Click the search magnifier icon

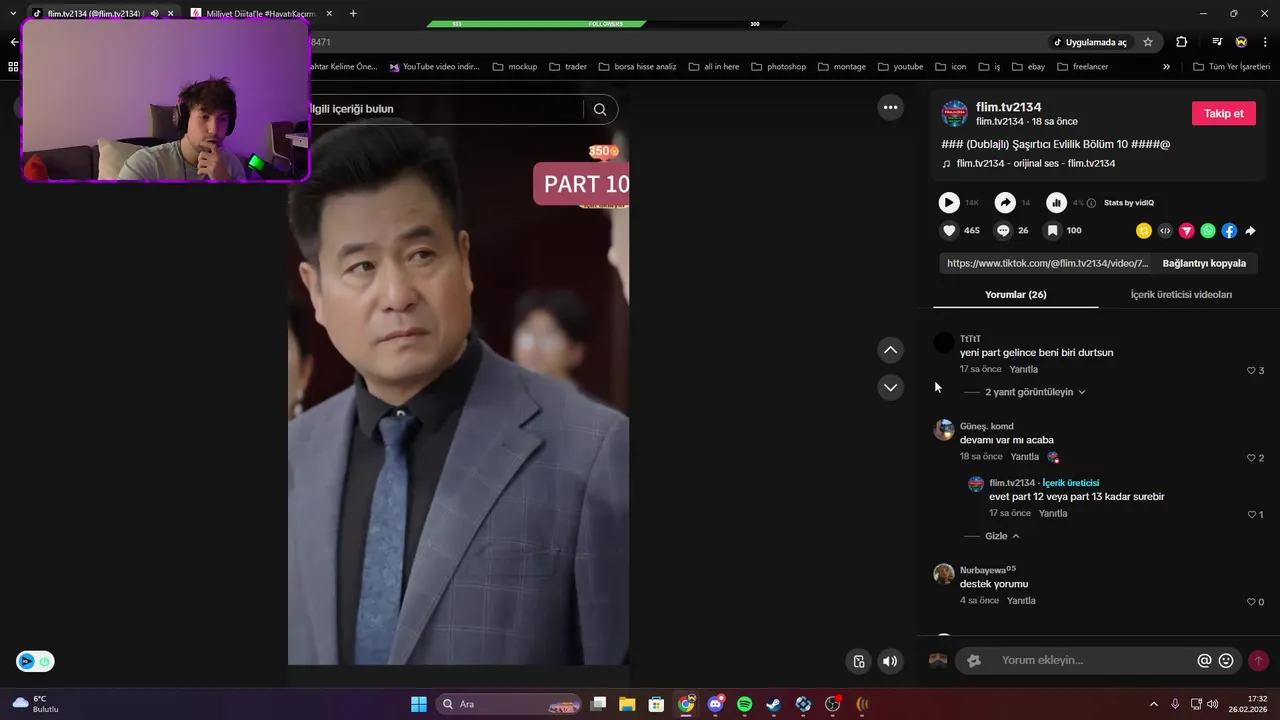[600, 110]
